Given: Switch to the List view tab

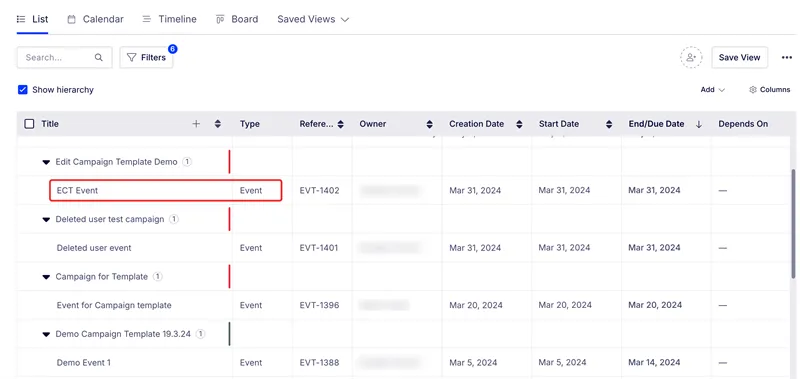Looking at the screenshot, I should pos(32,19).
